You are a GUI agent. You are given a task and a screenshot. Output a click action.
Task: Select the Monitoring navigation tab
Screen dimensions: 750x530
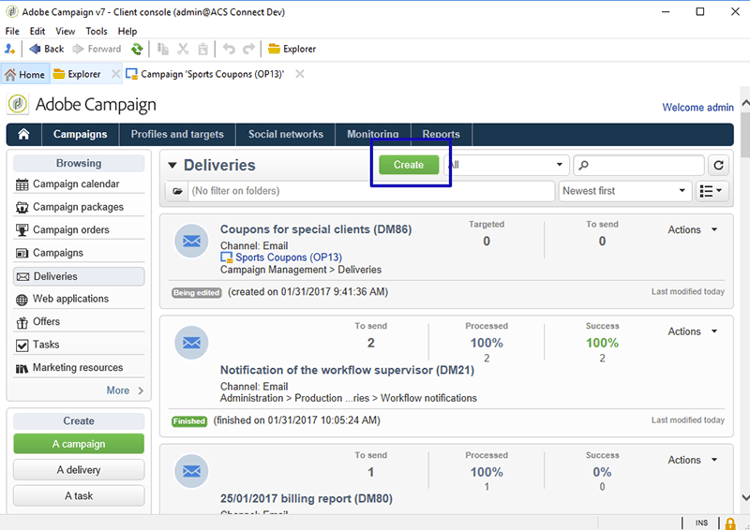pos(373,134)
